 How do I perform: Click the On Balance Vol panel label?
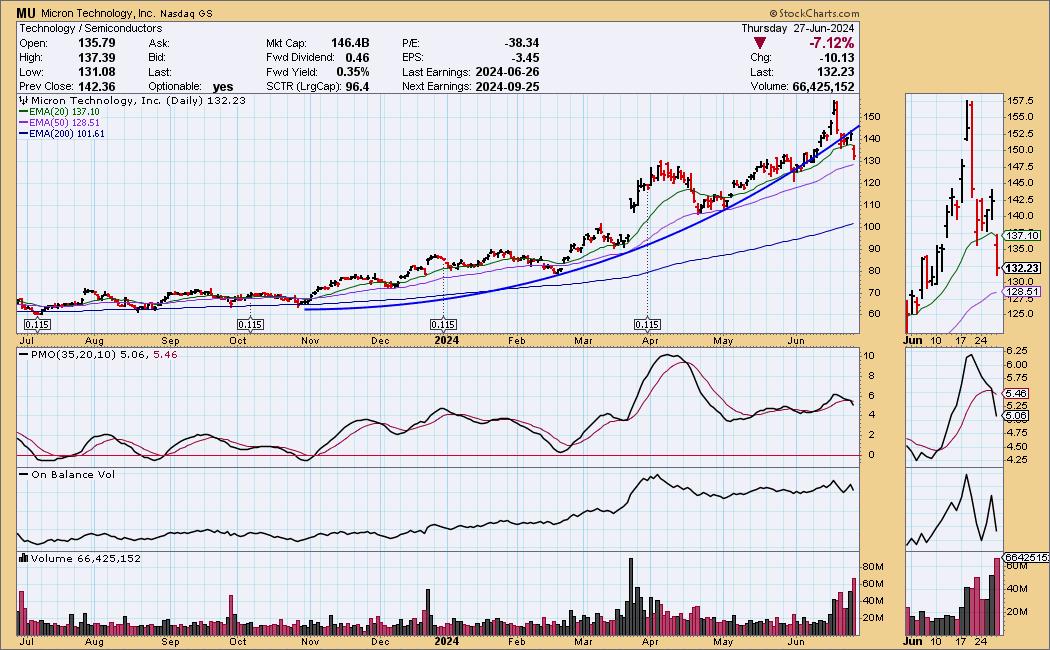point(73,475)
